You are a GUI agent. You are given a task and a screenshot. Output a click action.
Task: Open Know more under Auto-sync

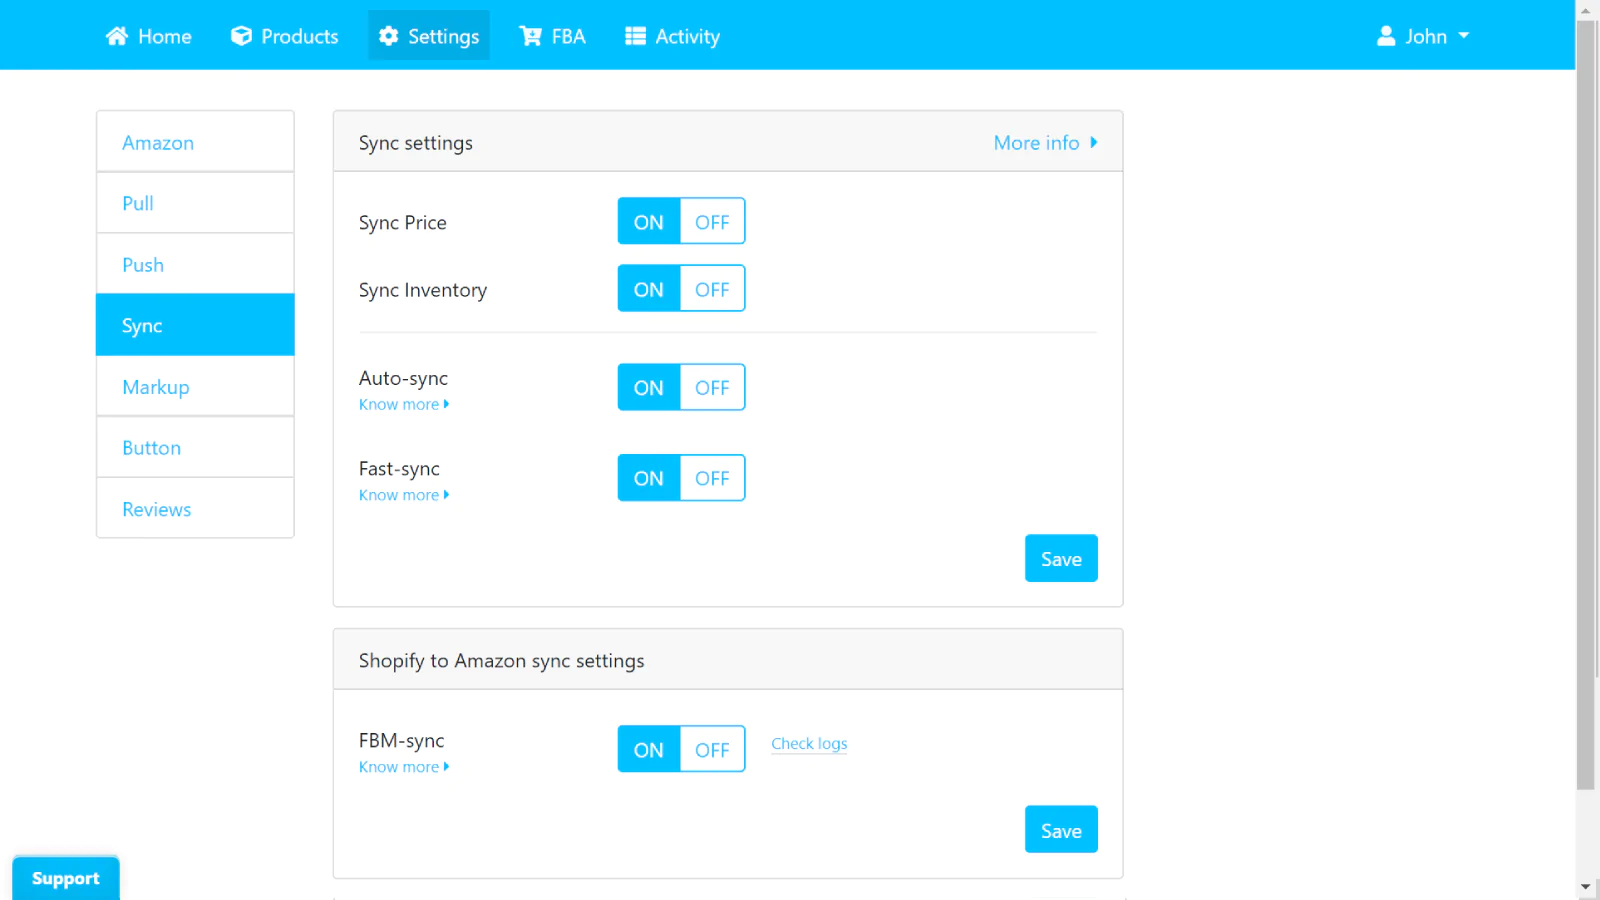(404, 404)
